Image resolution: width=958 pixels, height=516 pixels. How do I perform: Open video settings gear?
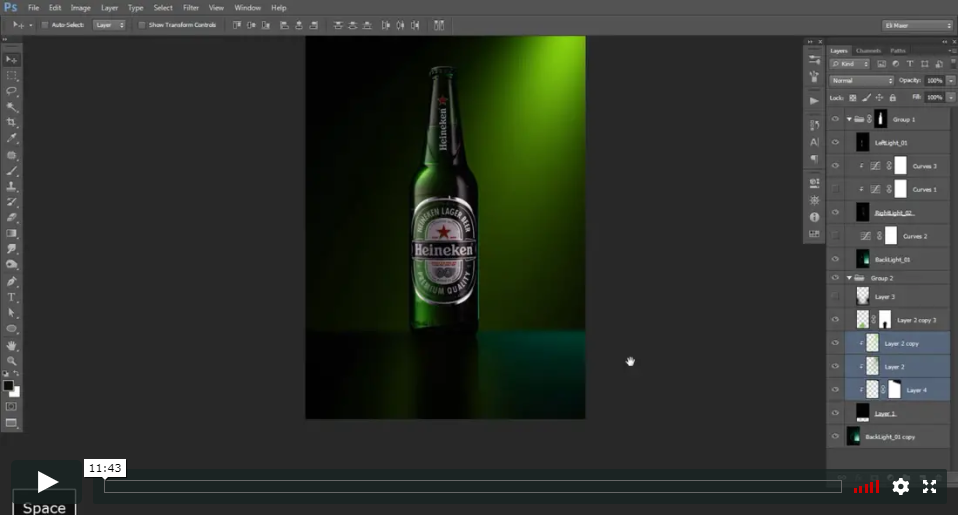pos(900,486)
